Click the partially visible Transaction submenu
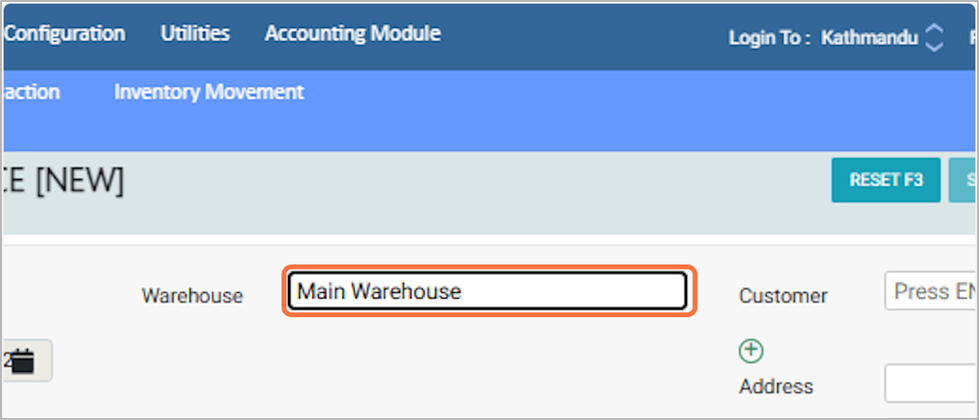The image size is (979, 420). (31, 92)
